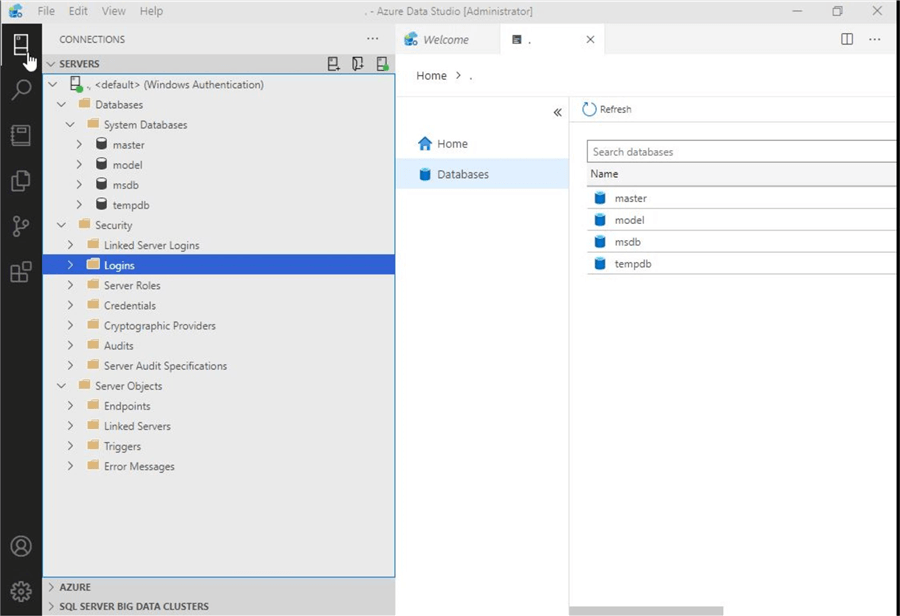This screenshot has width=900, height=616.
Task: Click the Search databases input field
Action: 740,152
